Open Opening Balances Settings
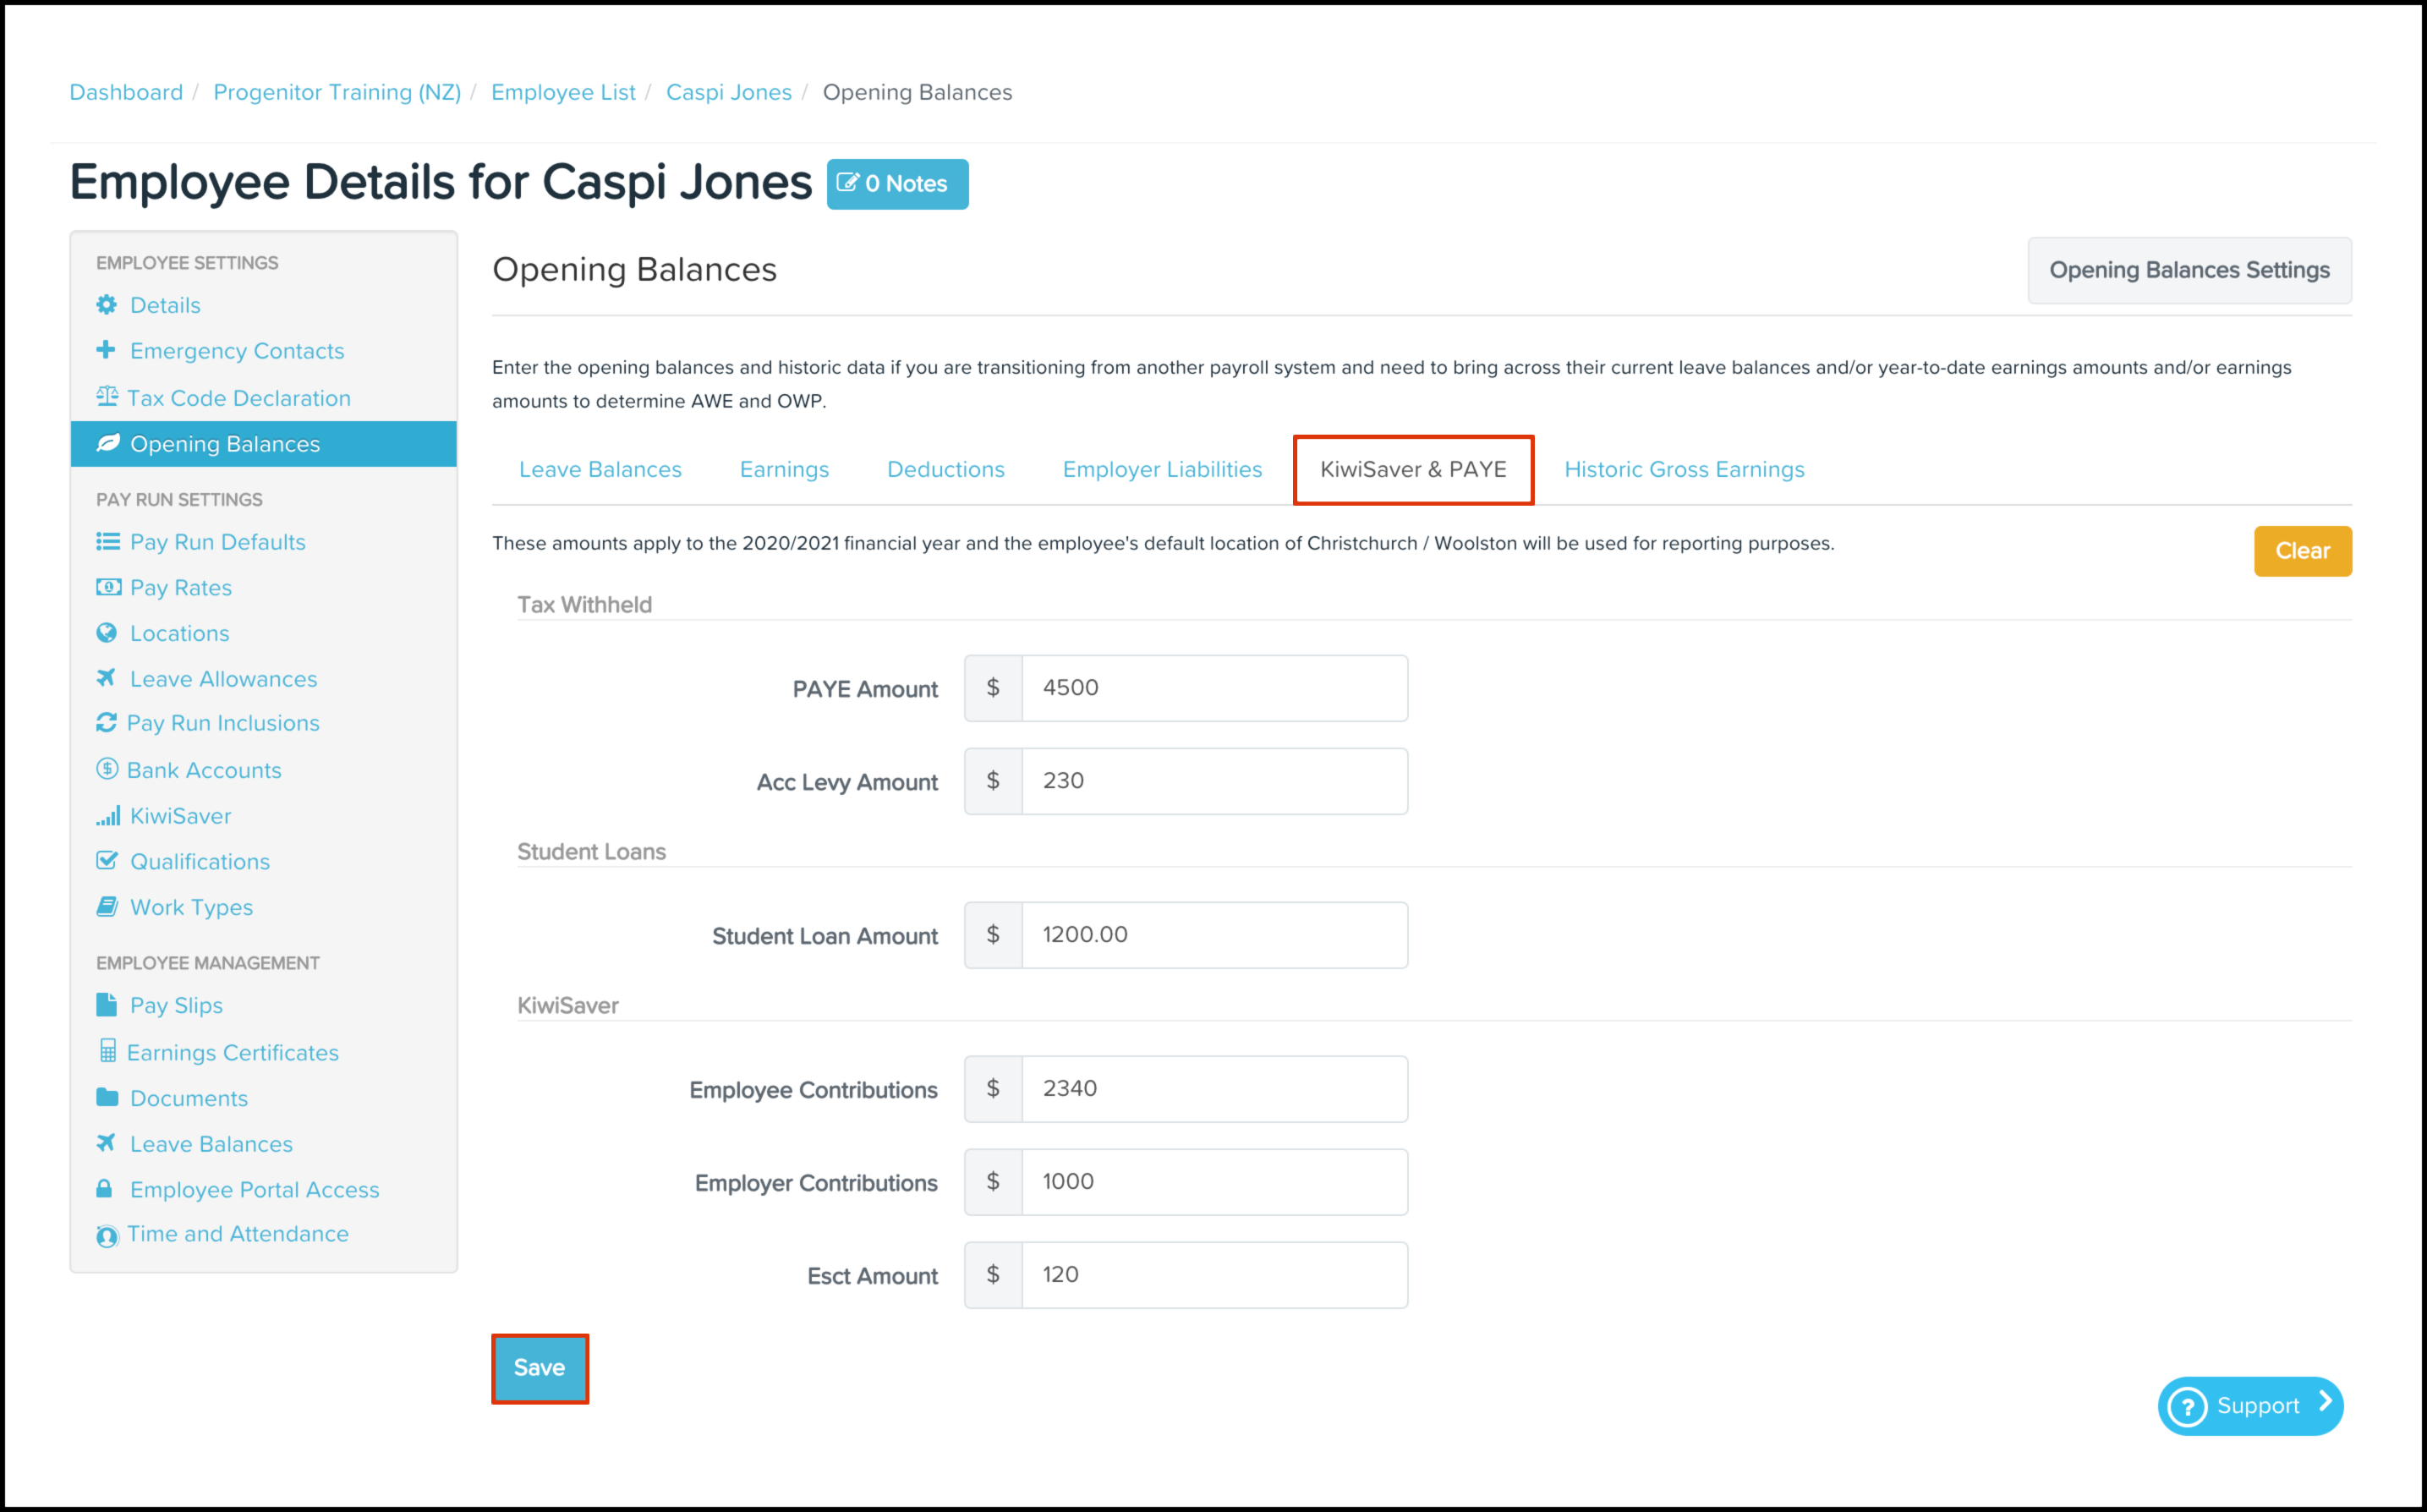This screenshot has height=1512, width=2427. tap(2189, 270)
